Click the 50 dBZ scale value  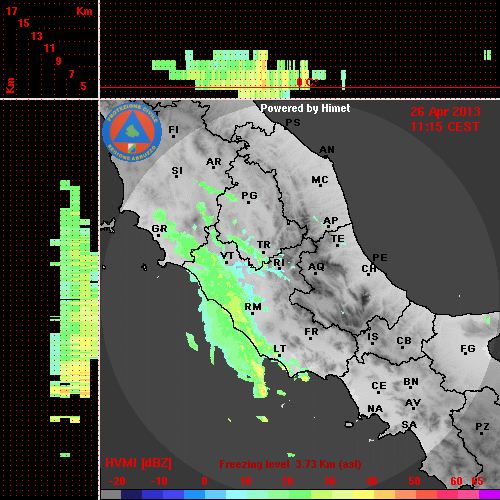click(x=414, y=481)
